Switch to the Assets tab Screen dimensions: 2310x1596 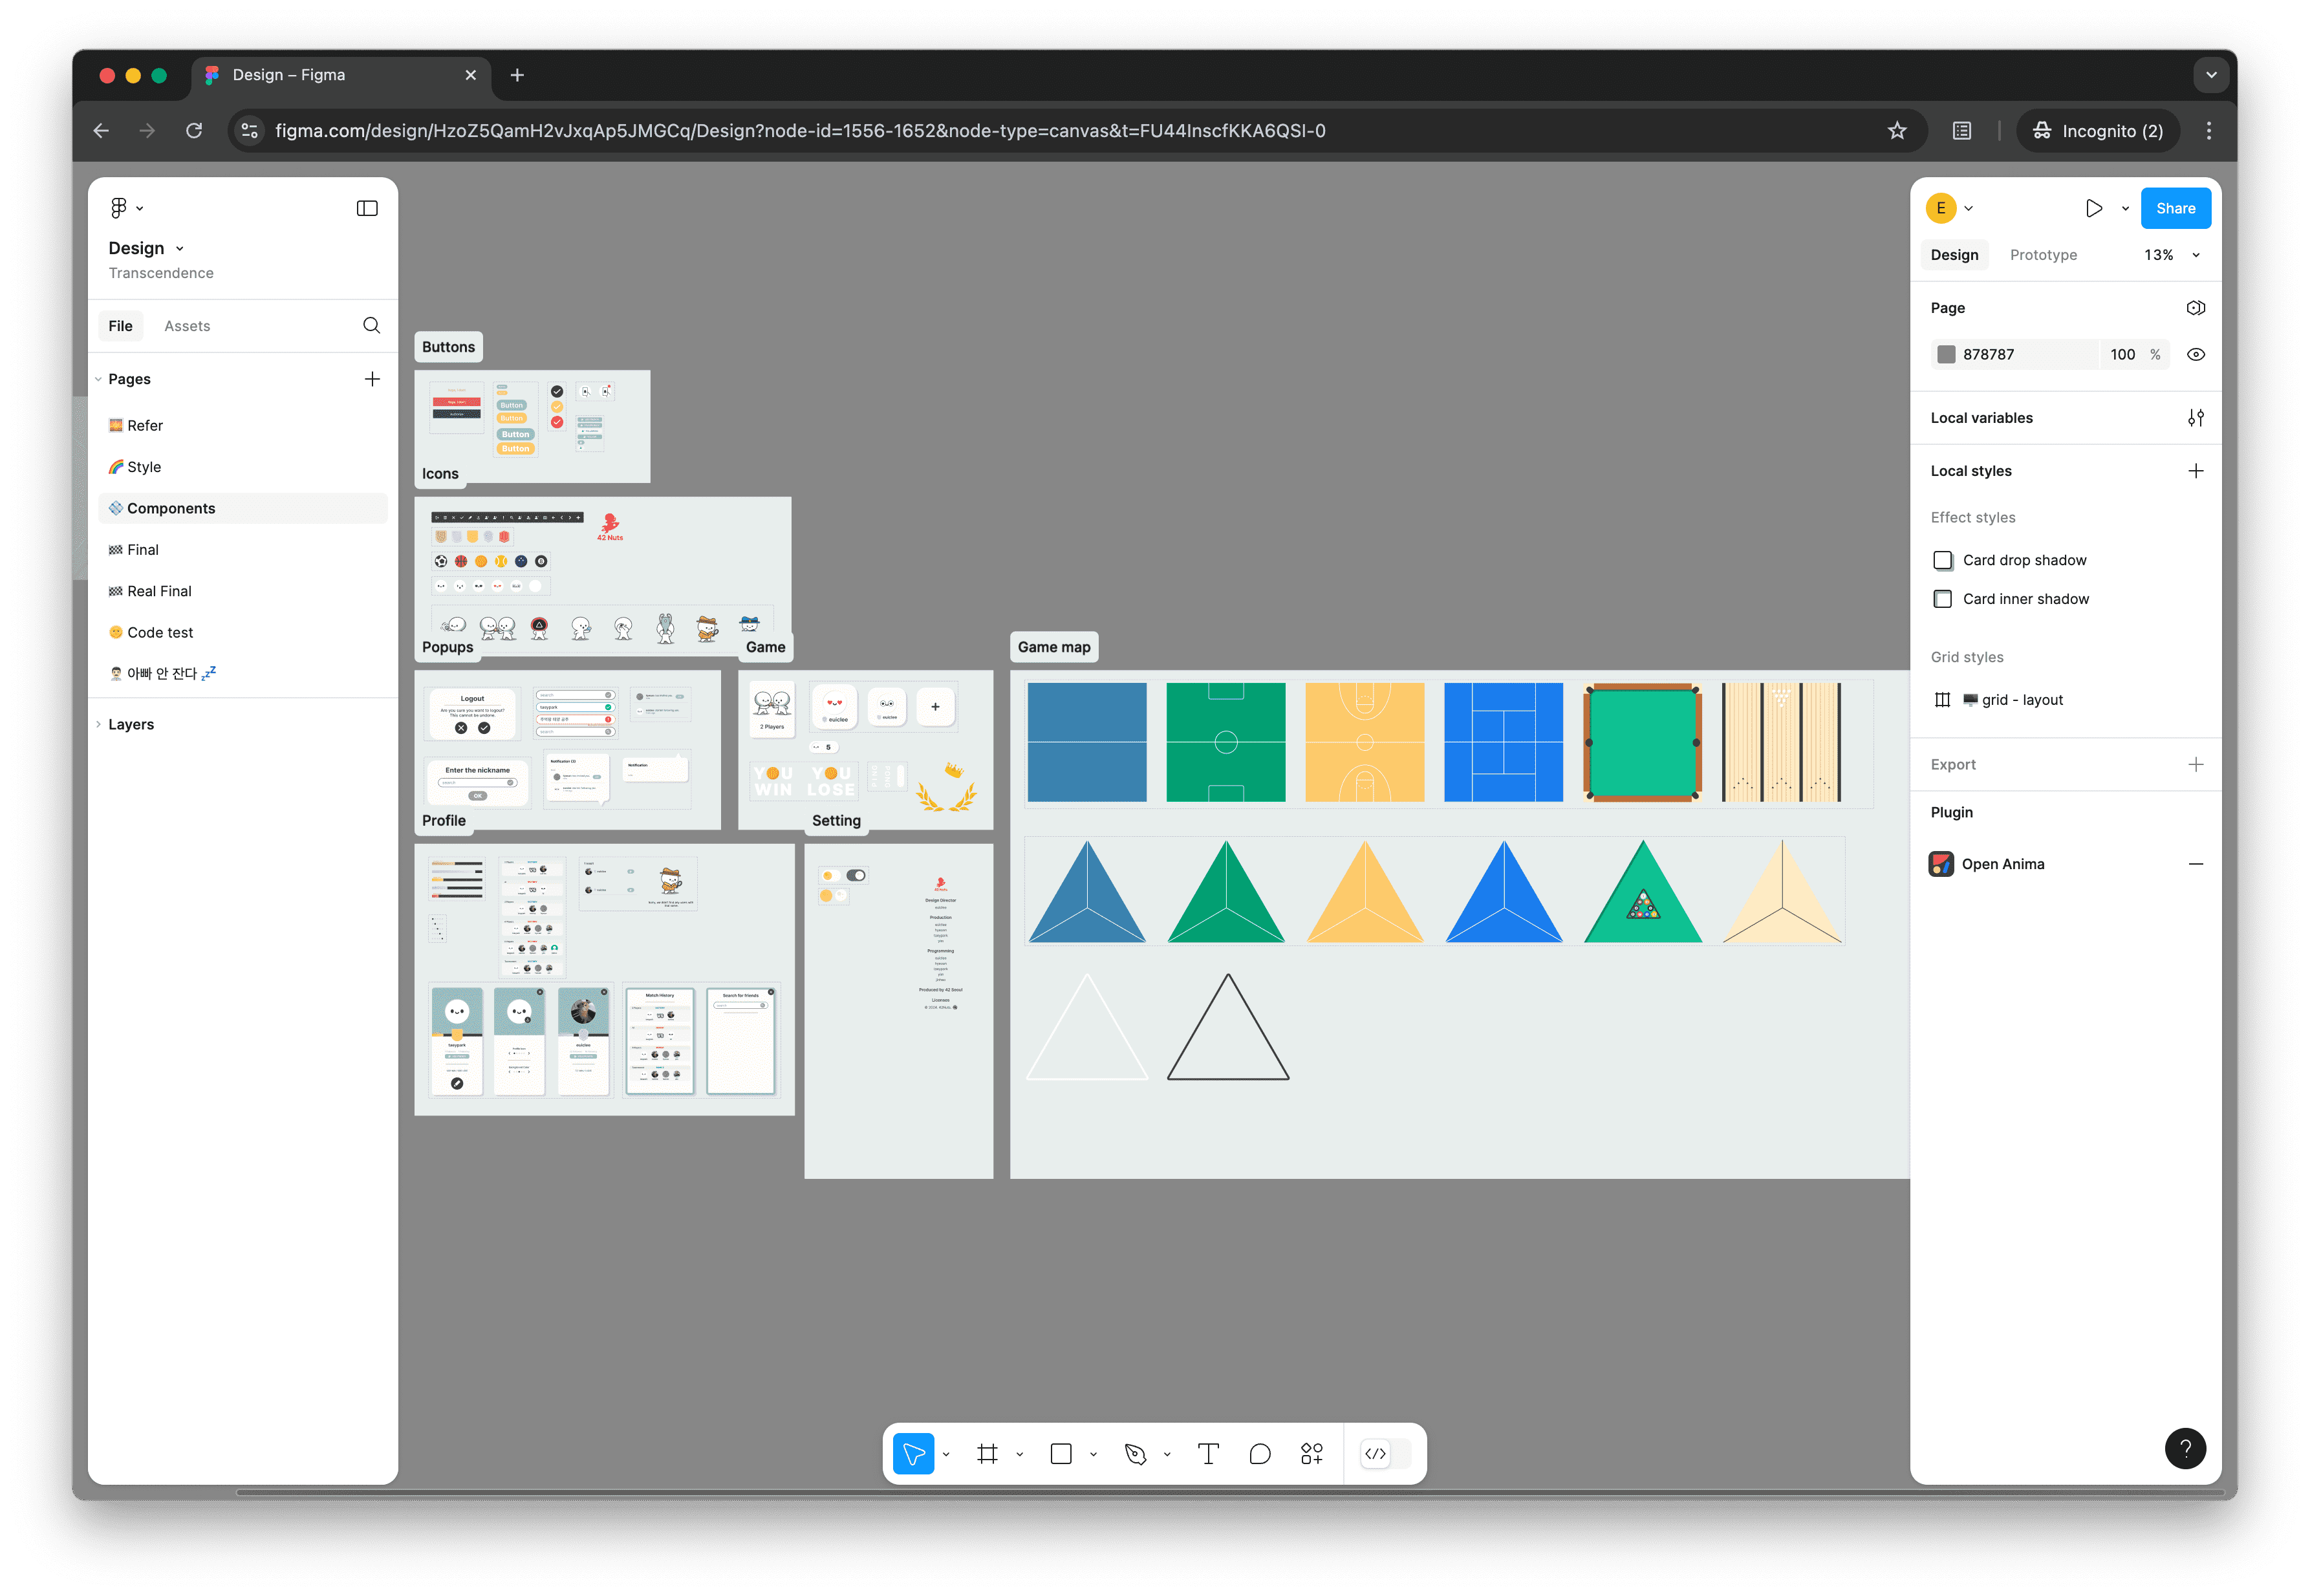(187, 326)
